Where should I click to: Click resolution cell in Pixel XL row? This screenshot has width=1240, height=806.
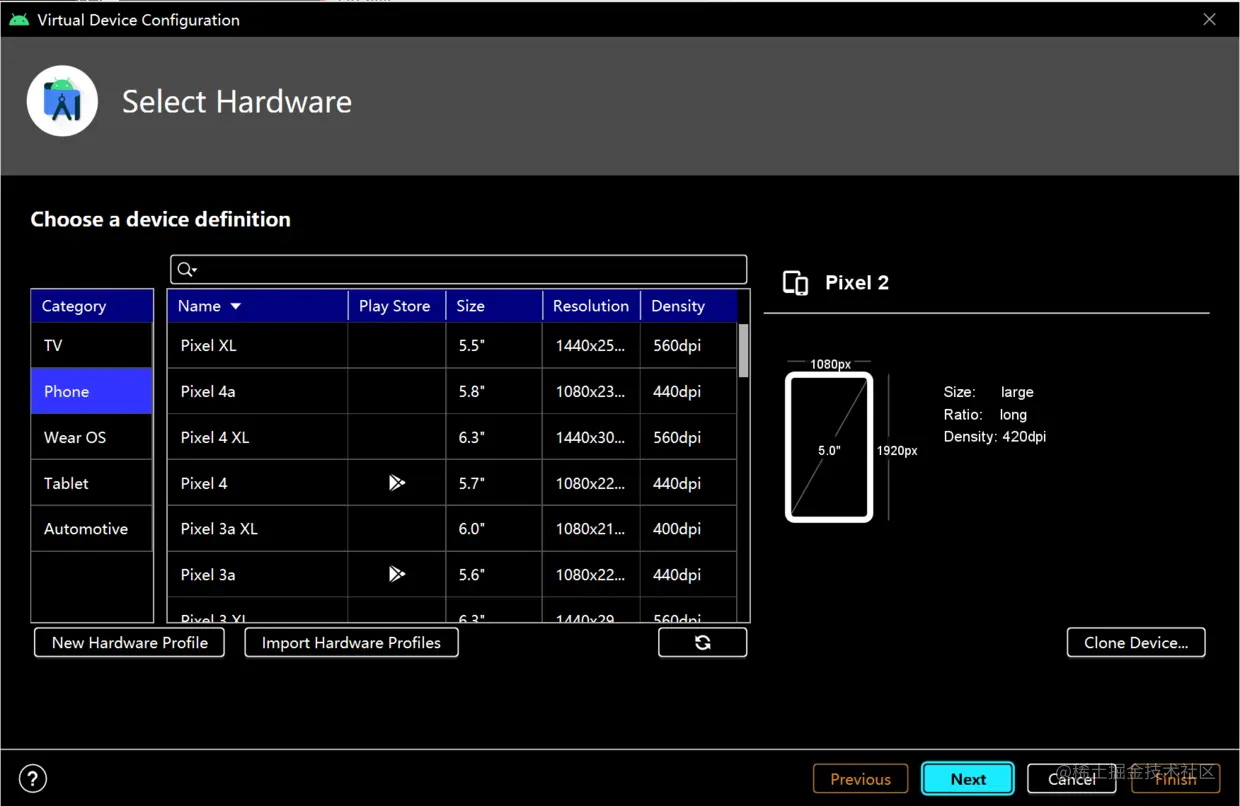(x=591, y=345)
